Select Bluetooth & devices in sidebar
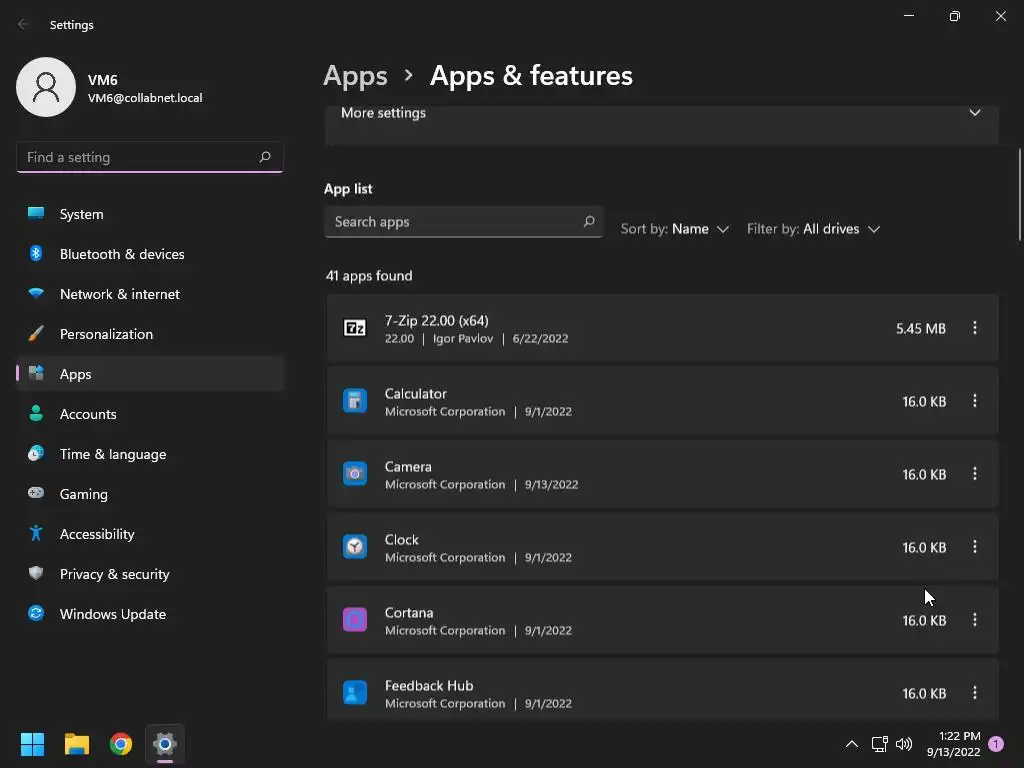Screen dimensions: 1024x768 pos(121,254)
